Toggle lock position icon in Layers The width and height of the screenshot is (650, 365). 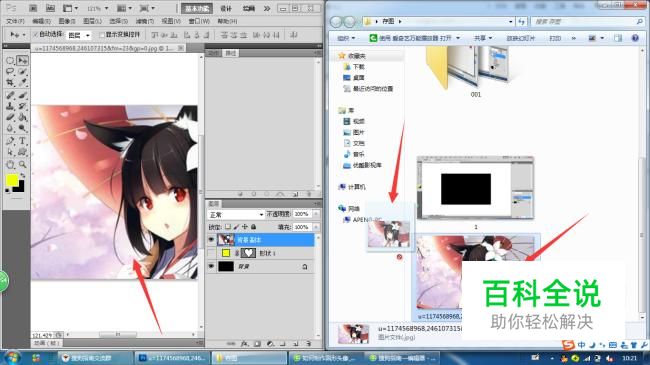tap(245, 227)
